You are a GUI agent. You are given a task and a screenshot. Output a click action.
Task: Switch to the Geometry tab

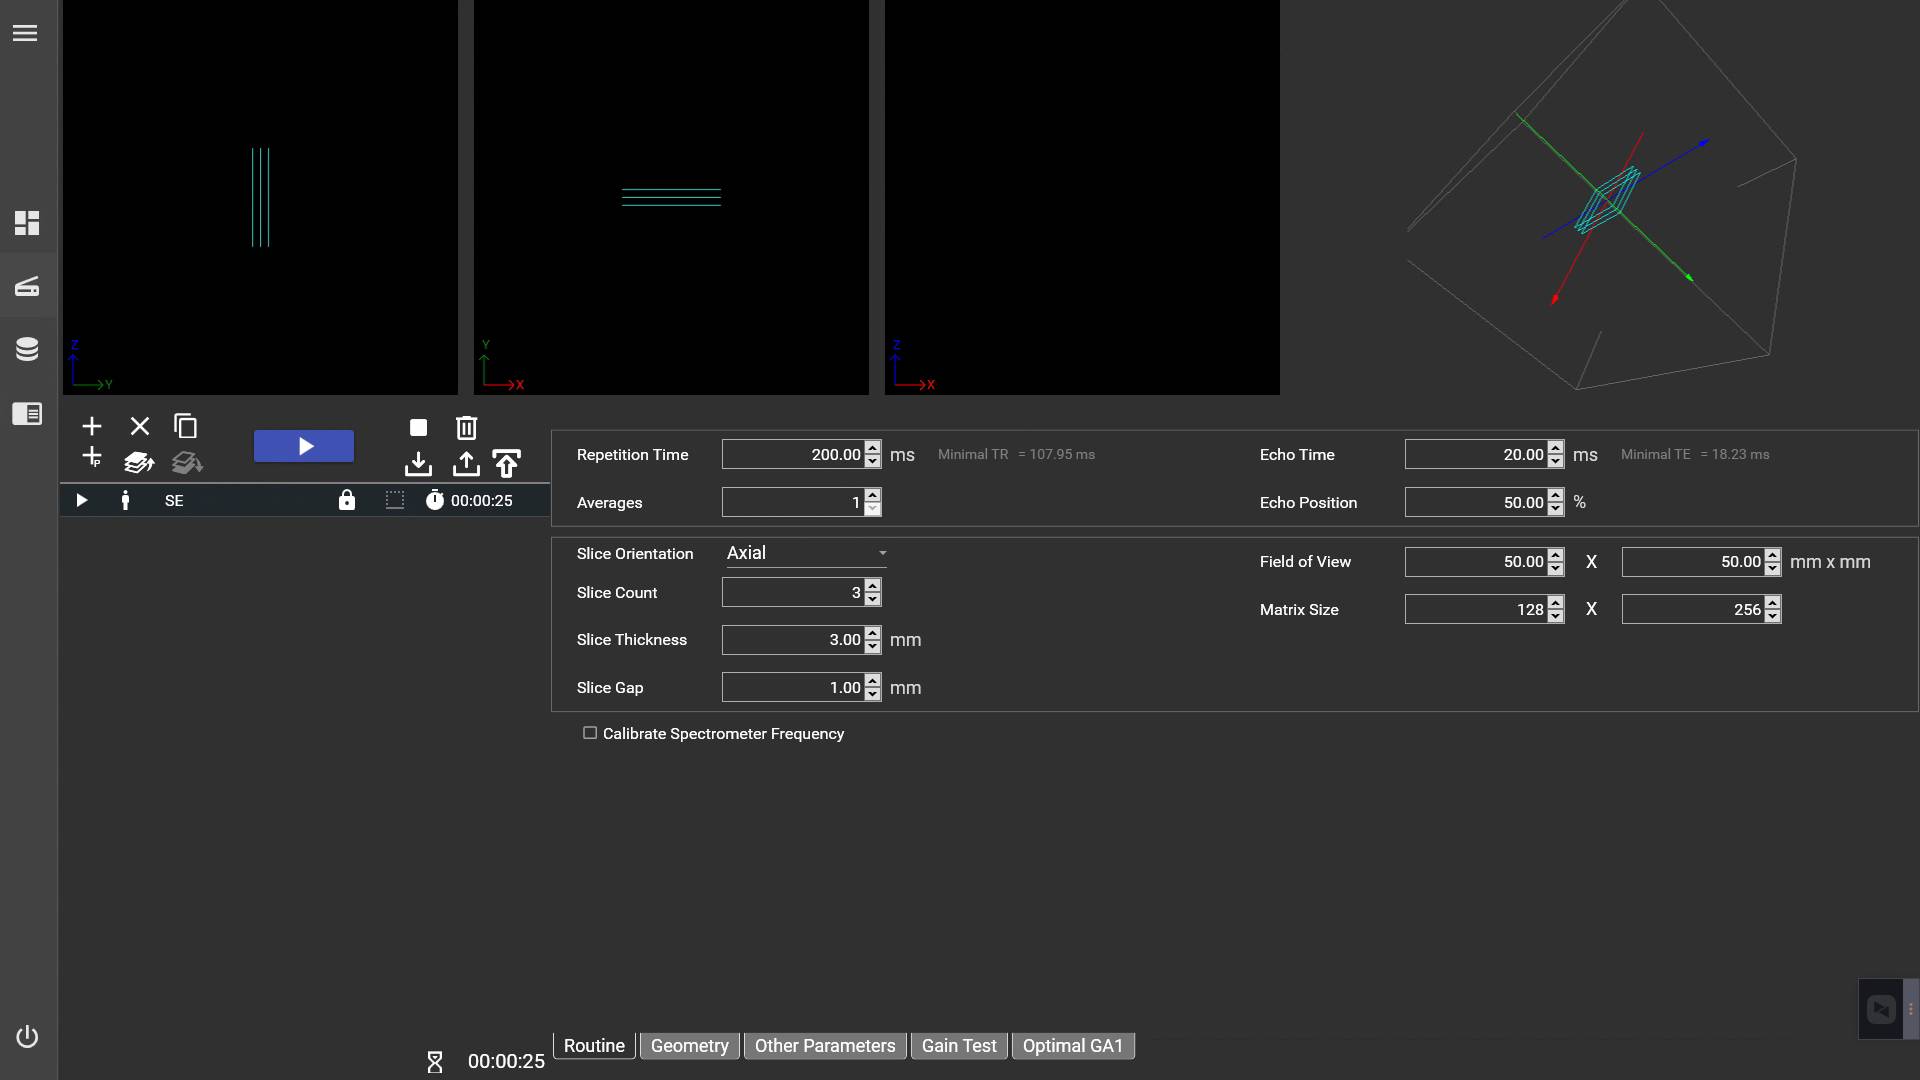click(x=689, y=1046)
